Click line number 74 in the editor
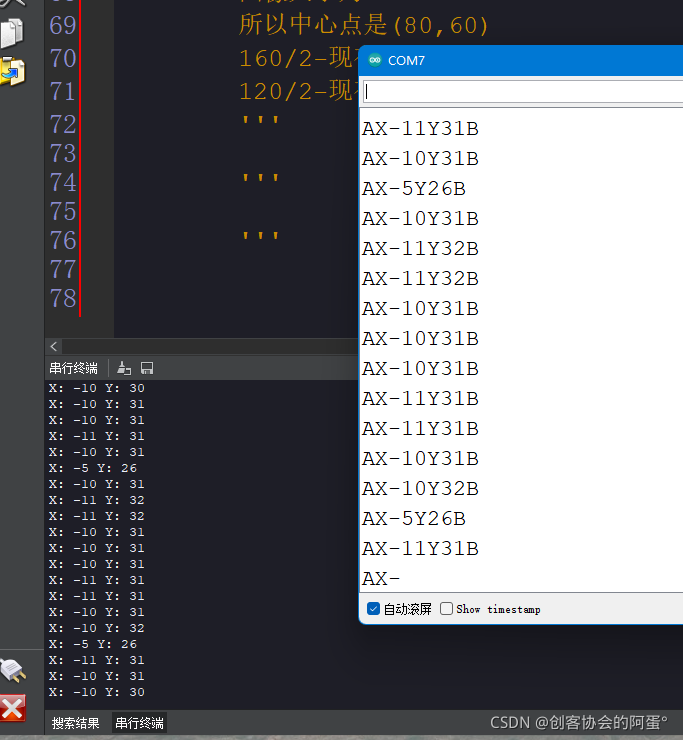 pyautogui.click(x=63, y=182)
